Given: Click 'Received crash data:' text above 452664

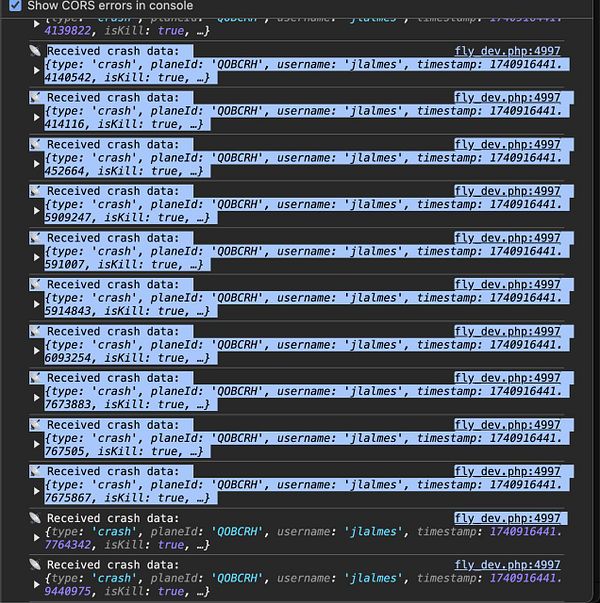Looking at the screenshot, I should pyautogui.click(x=113, y=145).
